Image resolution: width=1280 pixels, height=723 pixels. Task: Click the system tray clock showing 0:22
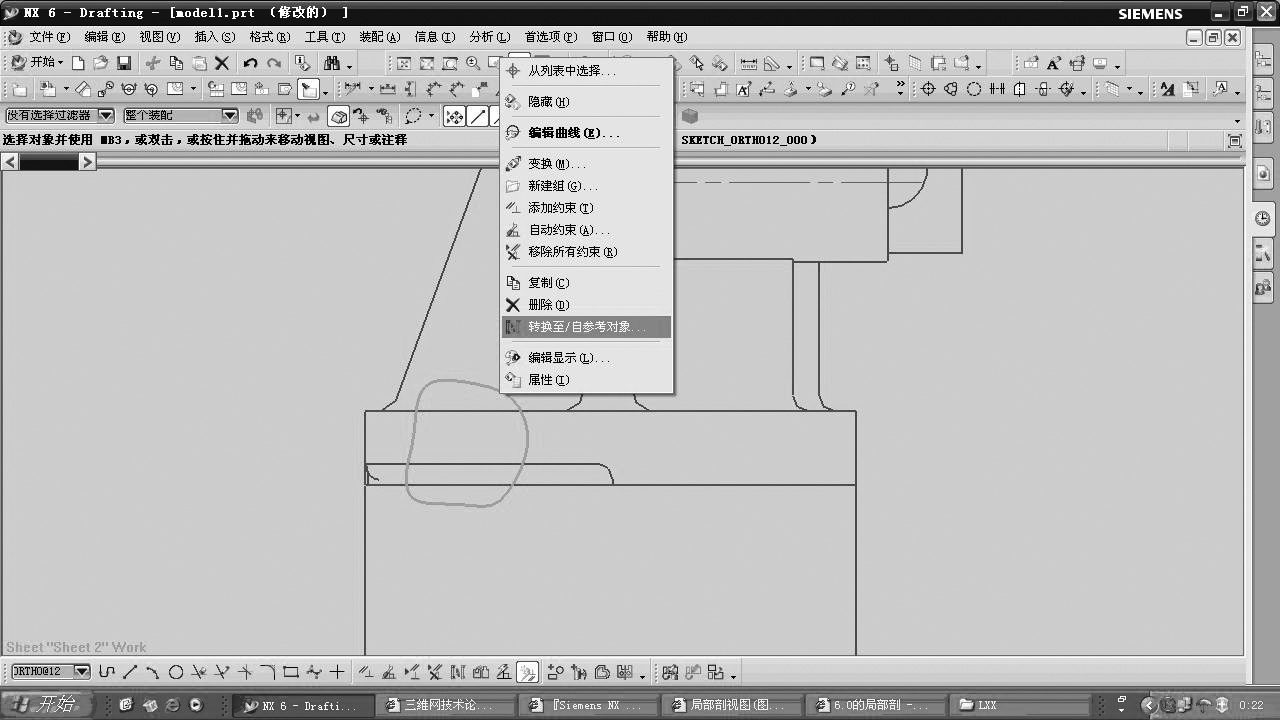click(1251, 705)
